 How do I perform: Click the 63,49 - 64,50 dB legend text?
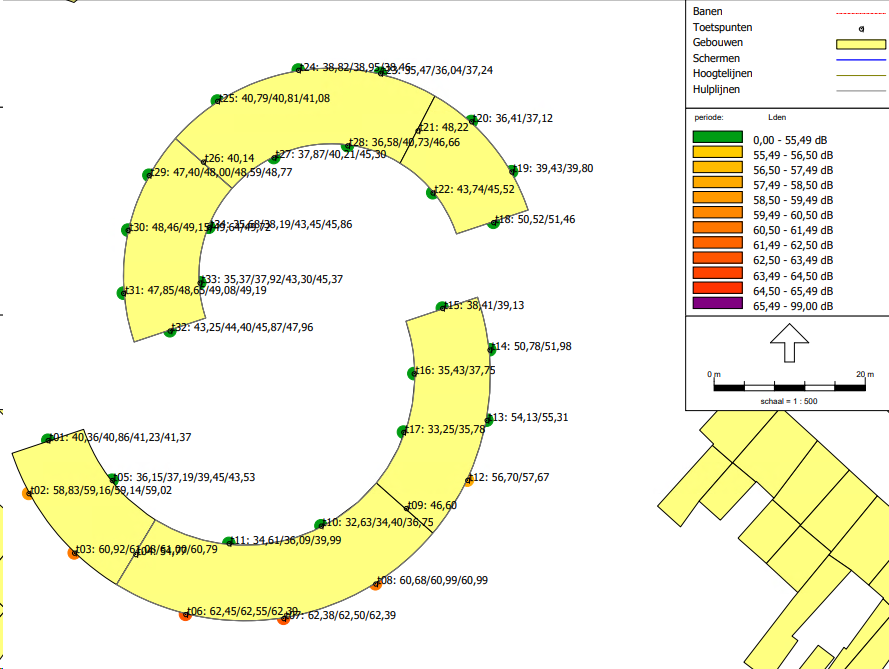[x=793, y=277]
